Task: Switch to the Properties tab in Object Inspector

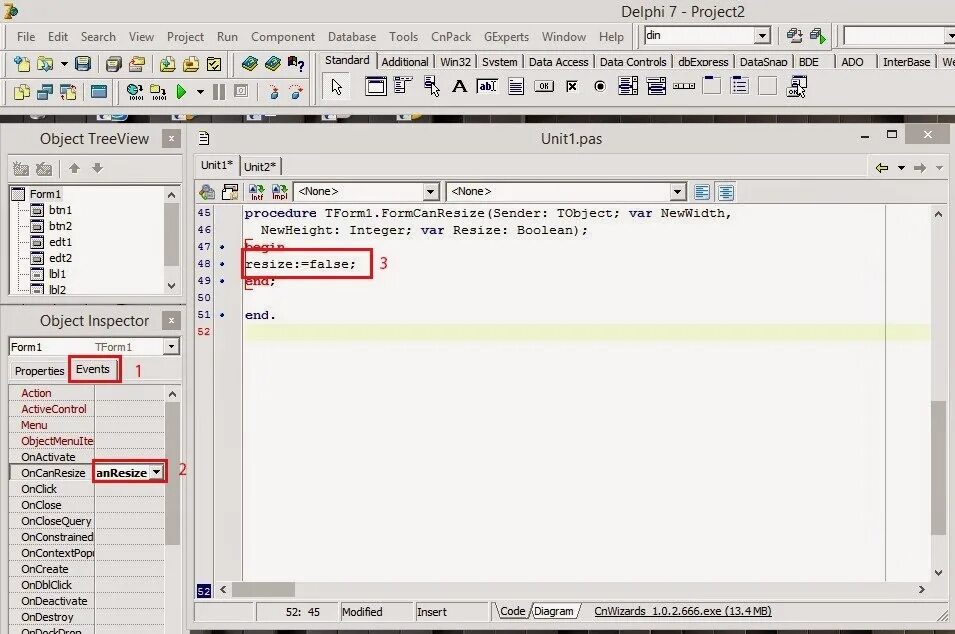Action: coord(39,371)
